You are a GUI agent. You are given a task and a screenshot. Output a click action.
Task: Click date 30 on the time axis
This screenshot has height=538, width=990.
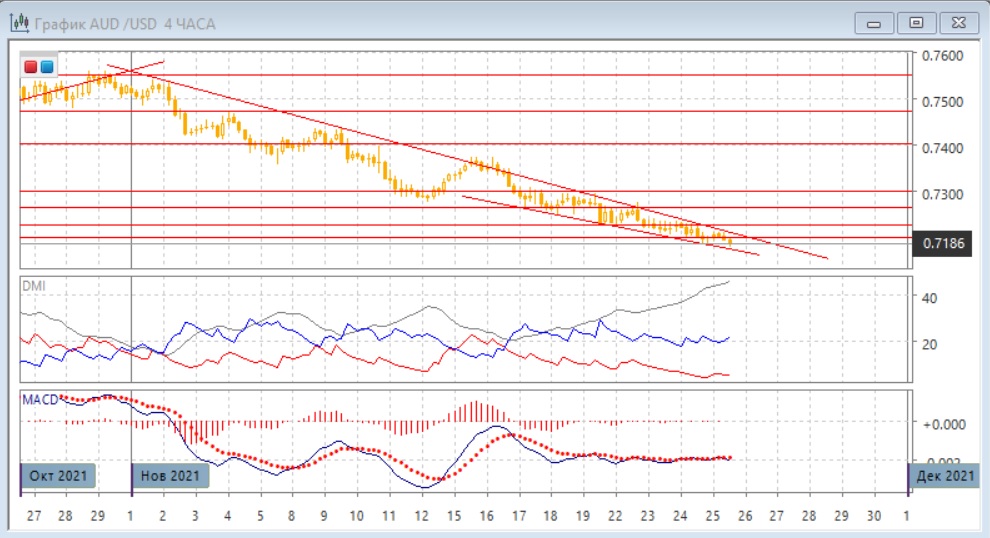click(874, 516)
